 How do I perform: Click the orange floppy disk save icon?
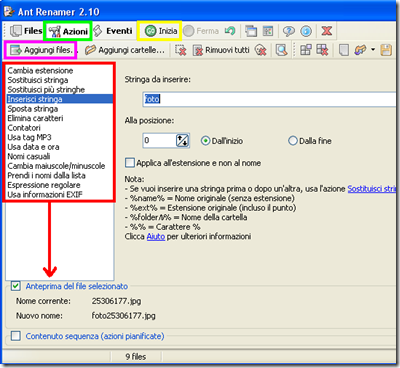coord(386,50)
